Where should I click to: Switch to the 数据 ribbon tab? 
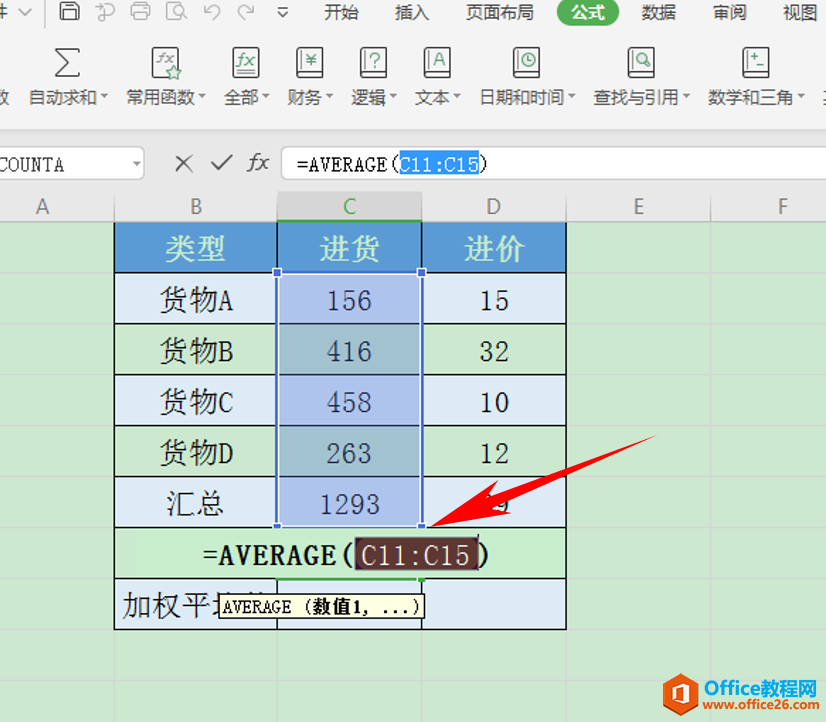658,12
